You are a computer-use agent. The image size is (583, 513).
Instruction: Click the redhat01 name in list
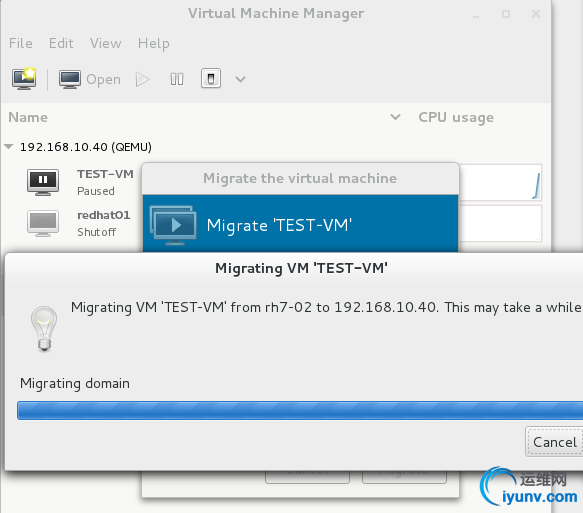click(x=104, y=215)
